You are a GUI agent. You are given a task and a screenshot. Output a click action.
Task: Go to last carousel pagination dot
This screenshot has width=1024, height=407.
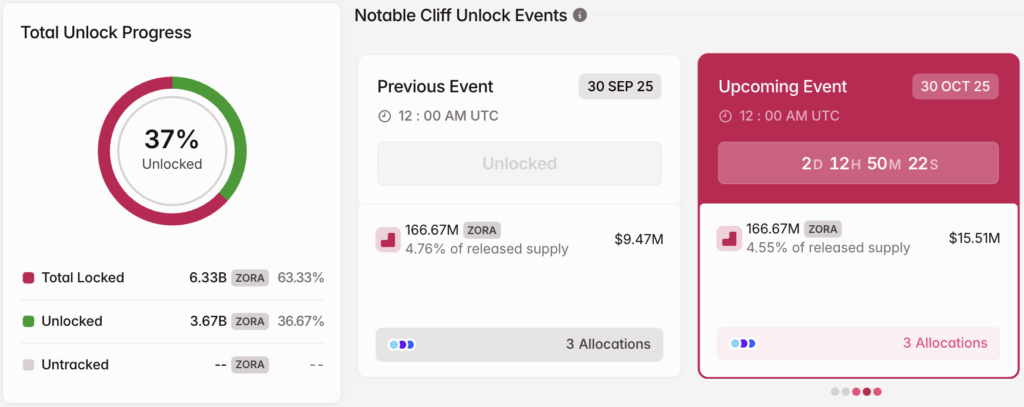tap(878, 392)
